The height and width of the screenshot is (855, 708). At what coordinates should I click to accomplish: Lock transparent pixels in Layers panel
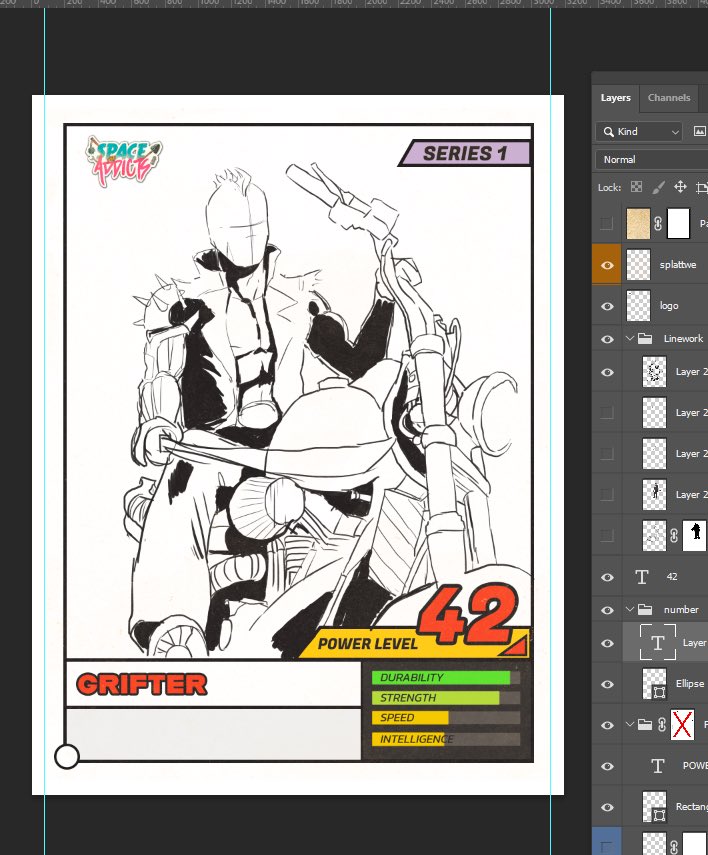[636, 187]
